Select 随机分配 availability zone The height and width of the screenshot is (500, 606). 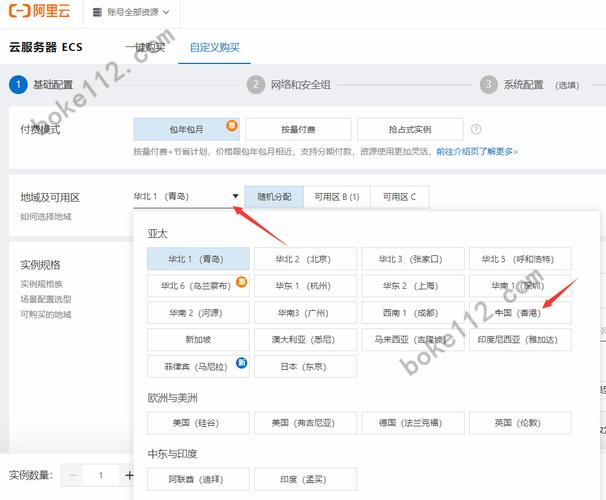coord(274,197)
